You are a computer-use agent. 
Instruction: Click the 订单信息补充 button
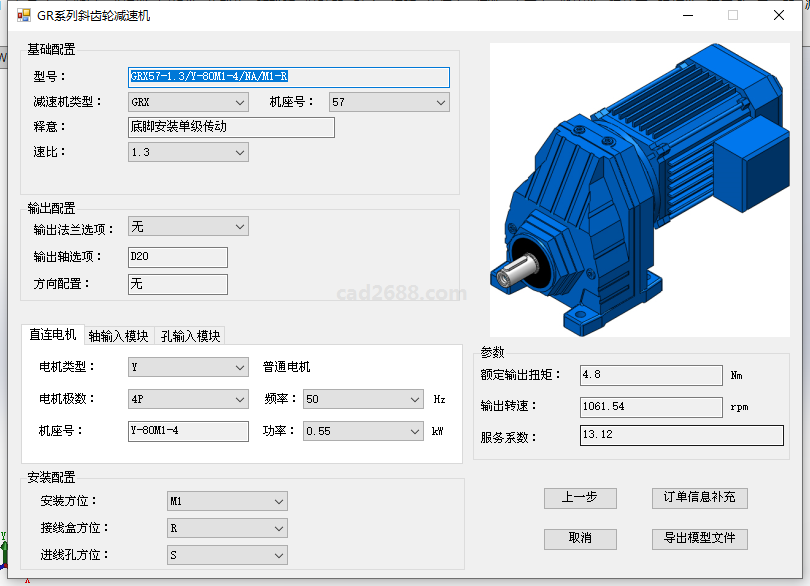pos(699,498)
